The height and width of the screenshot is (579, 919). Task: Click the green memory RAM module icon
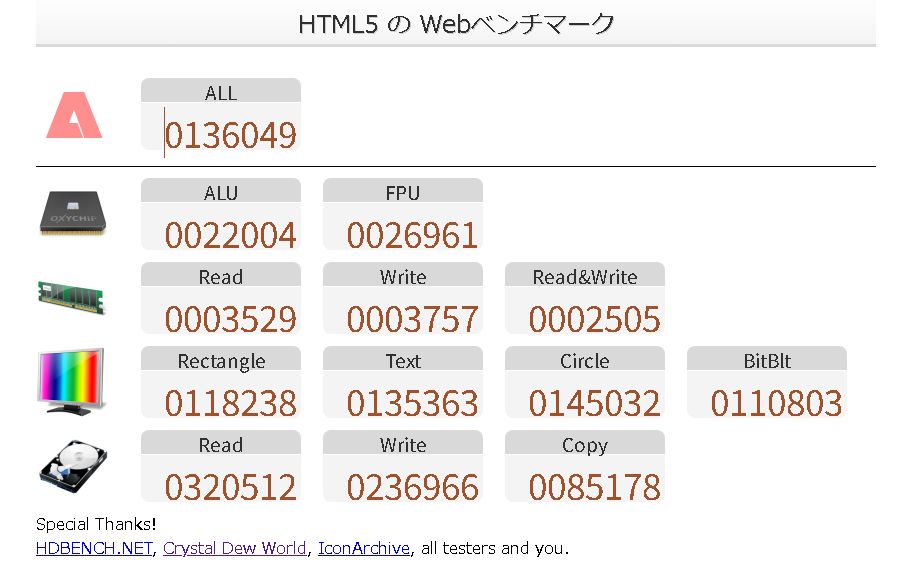[x=72, y=297]
